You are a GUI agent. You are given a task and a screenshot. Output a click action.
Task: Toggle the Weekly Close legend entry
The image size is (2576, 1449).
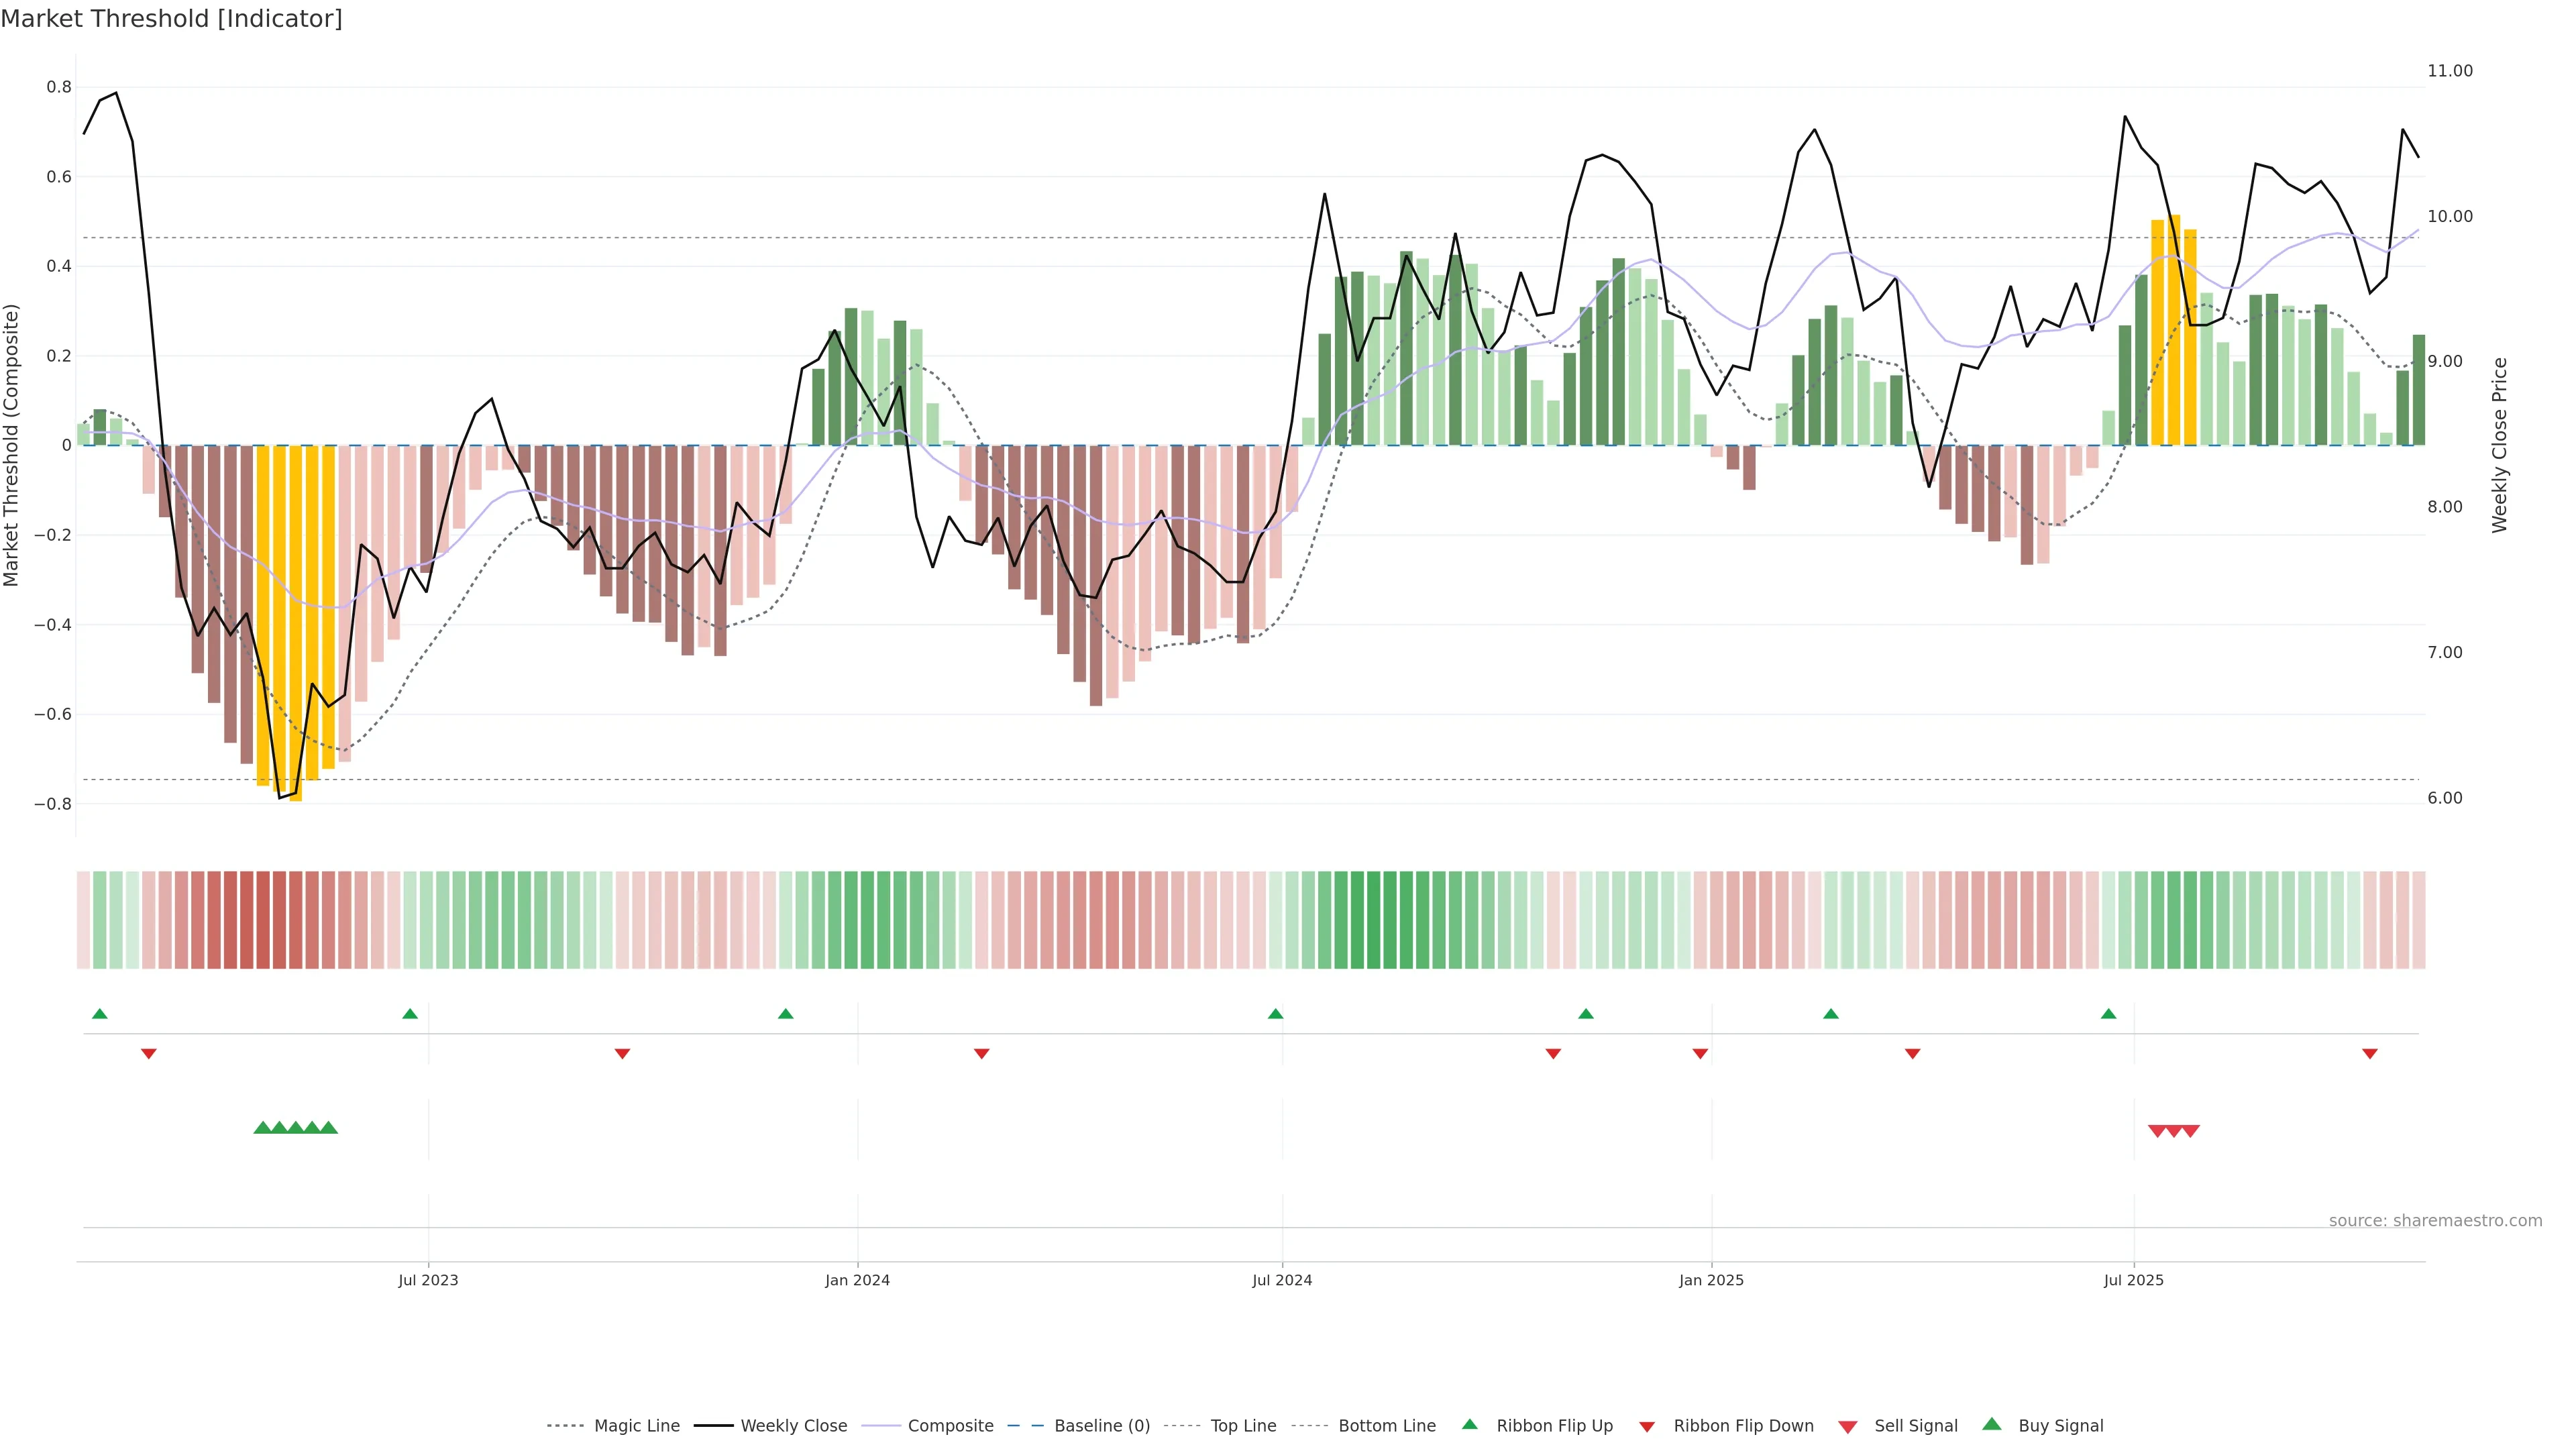coord(793,1426)
